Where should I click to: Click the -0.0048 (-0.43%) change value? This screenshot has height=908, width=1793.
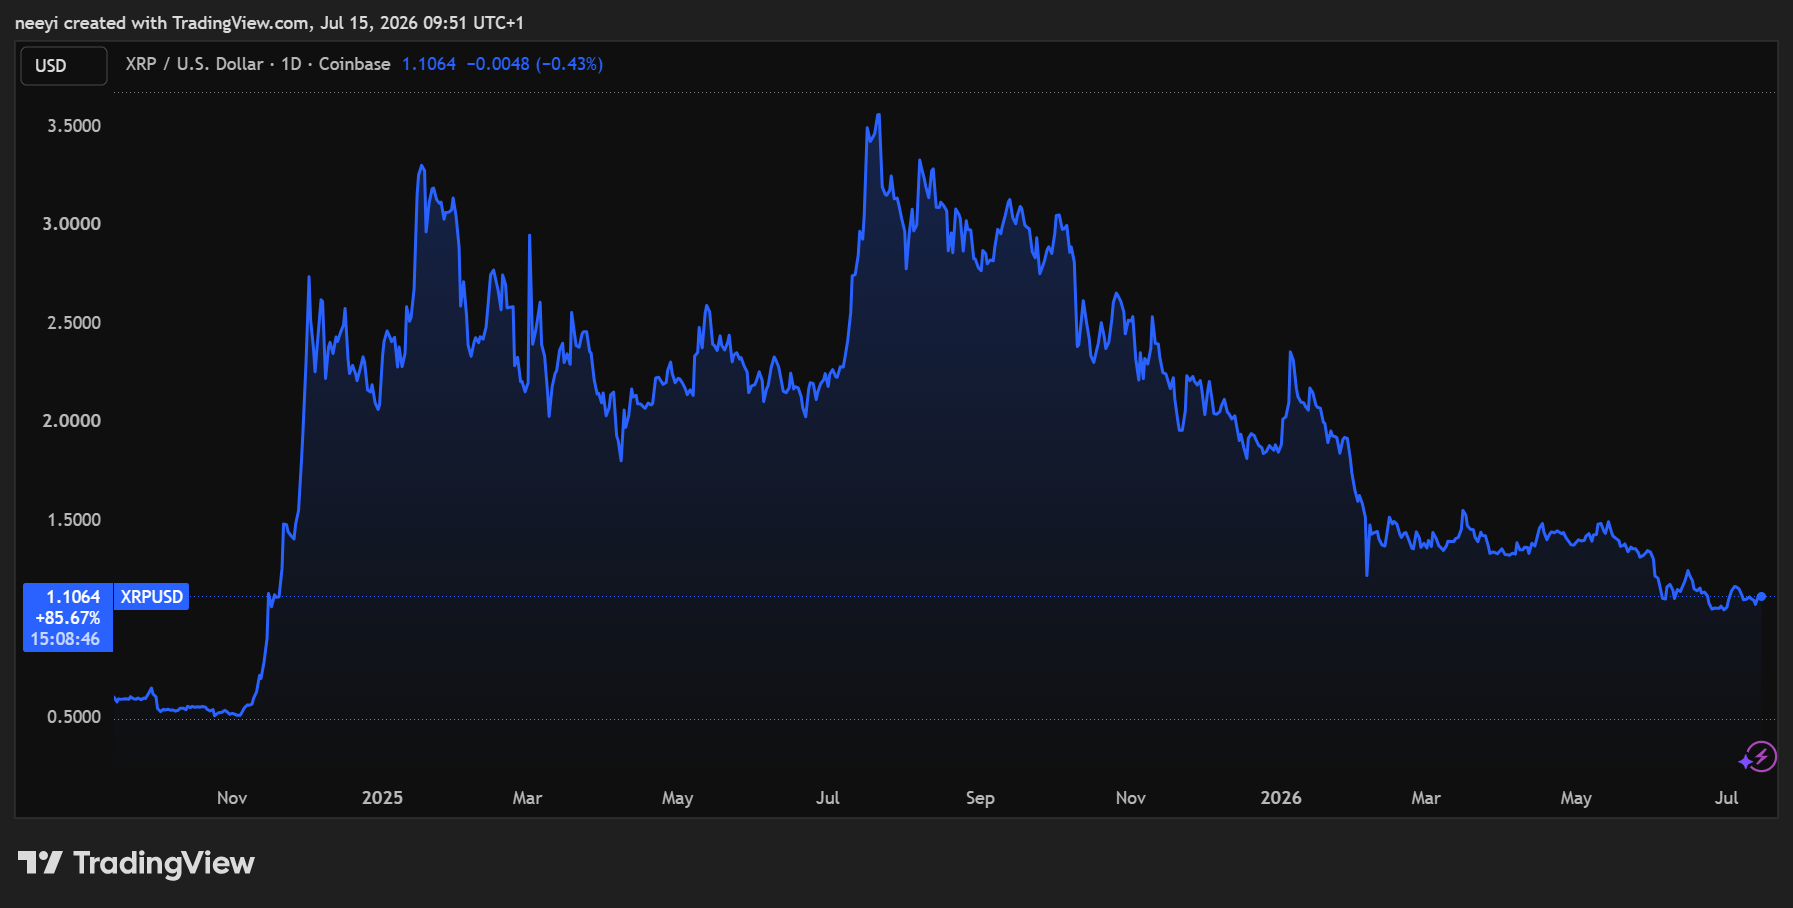click(534, 64)
